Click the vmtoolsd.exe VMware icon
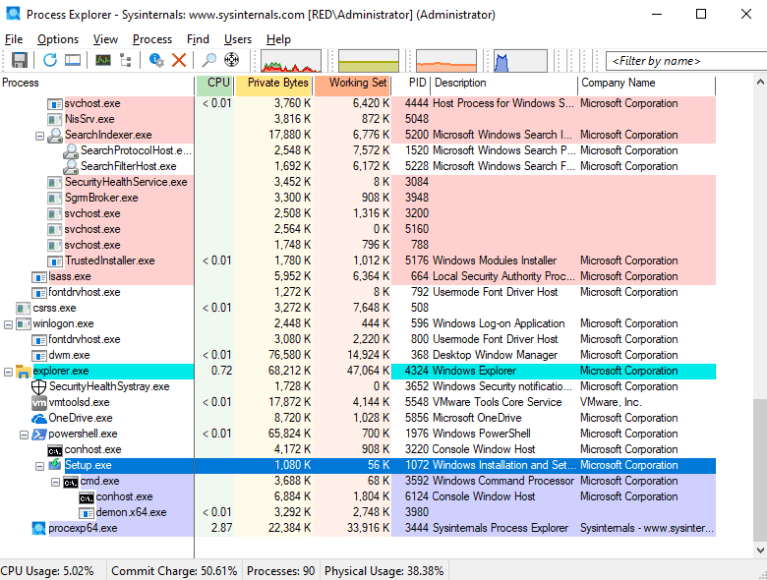 39,402
